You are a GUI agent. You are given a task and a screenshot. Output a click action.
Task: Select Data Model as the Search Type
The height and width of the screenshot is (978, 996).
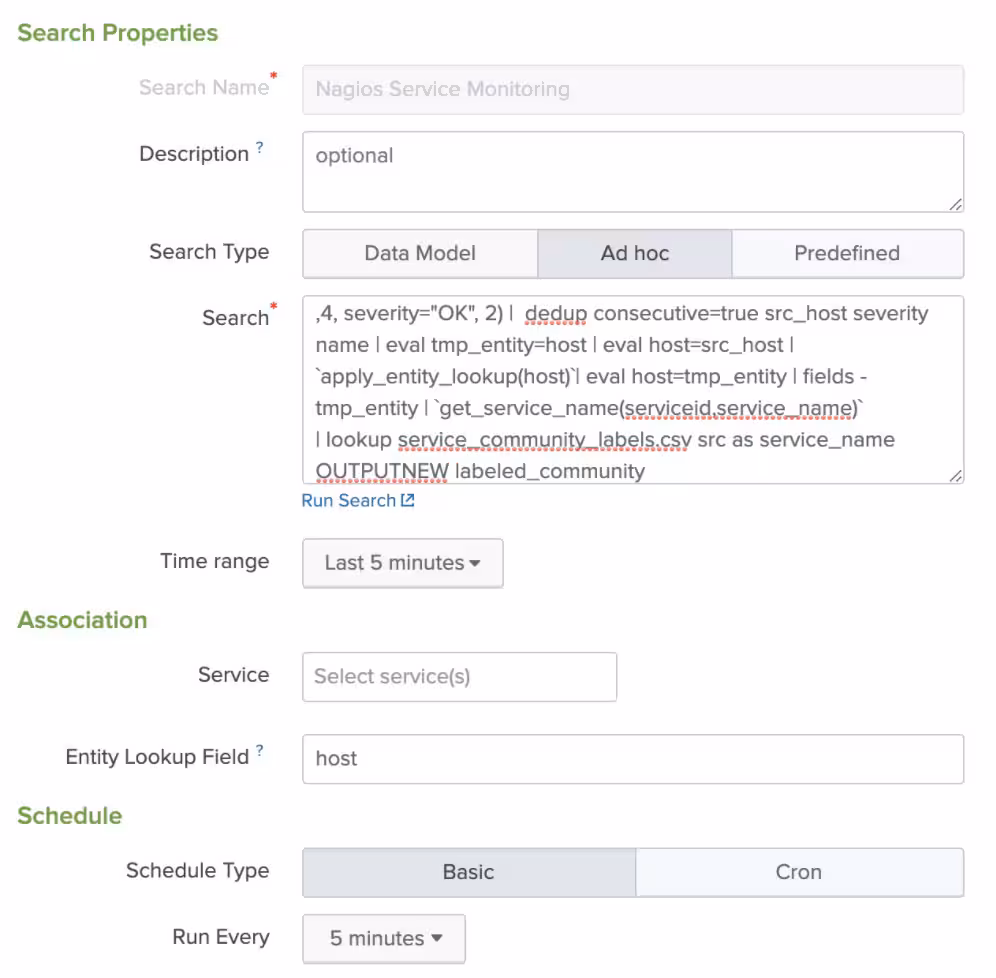(x=419, y=253)
